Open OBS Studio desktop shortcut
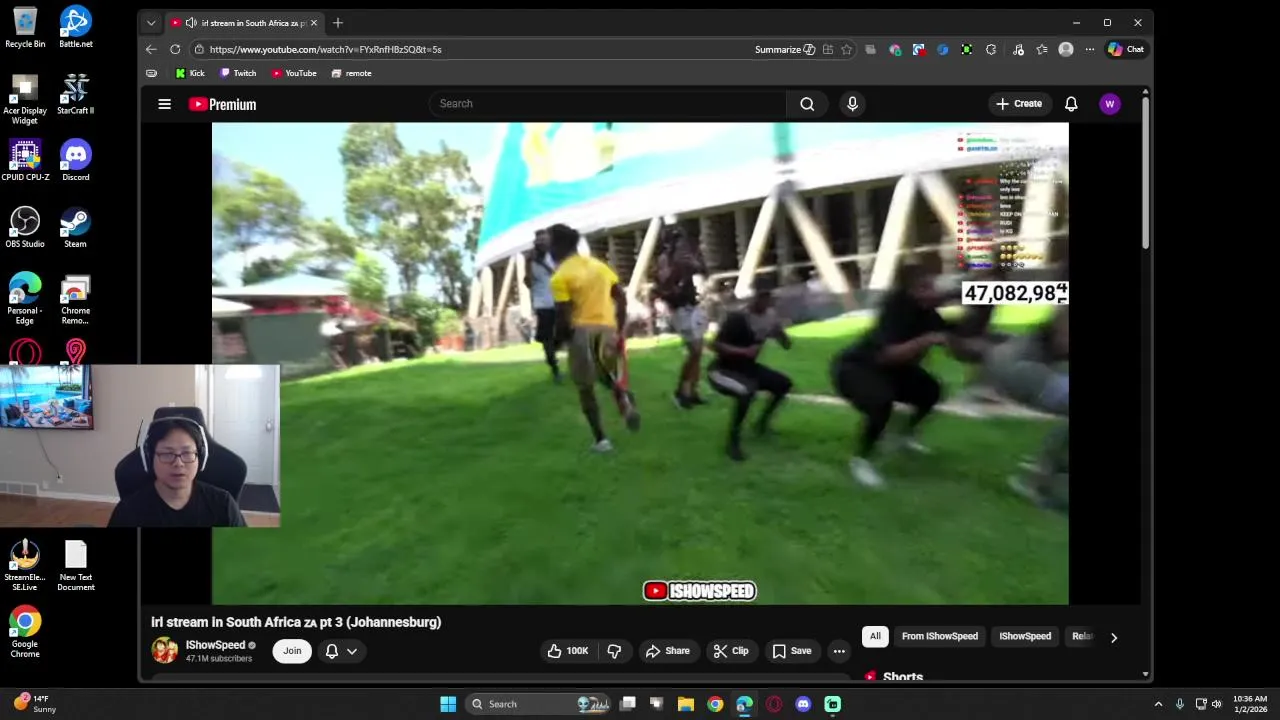This screenshot has width=1280, height=720. tap(25, 227)
